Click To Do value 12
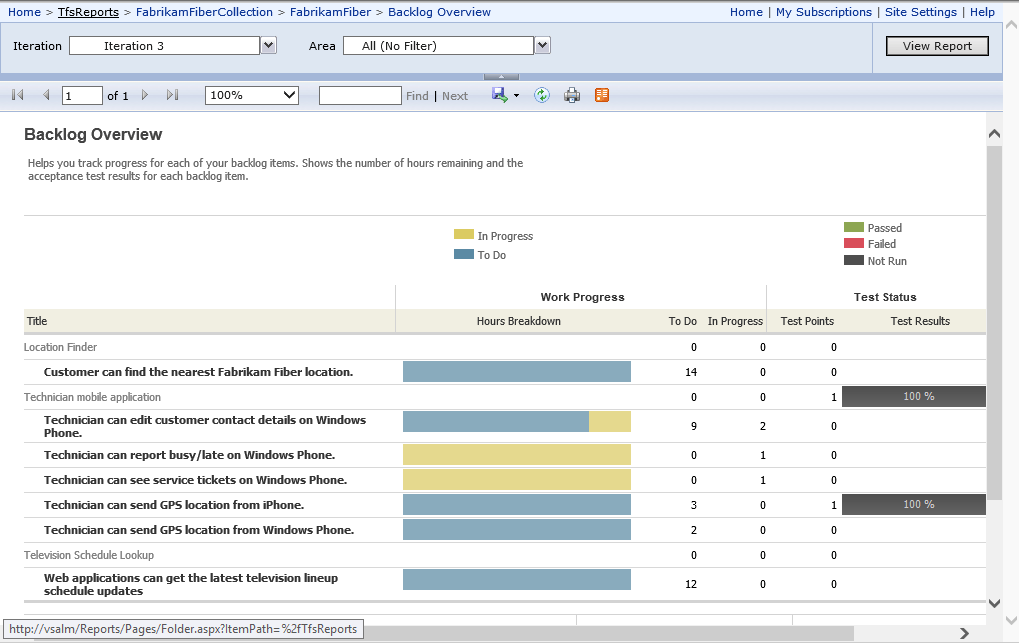The width and height of the screenshot is (1019, 643). 691,584
